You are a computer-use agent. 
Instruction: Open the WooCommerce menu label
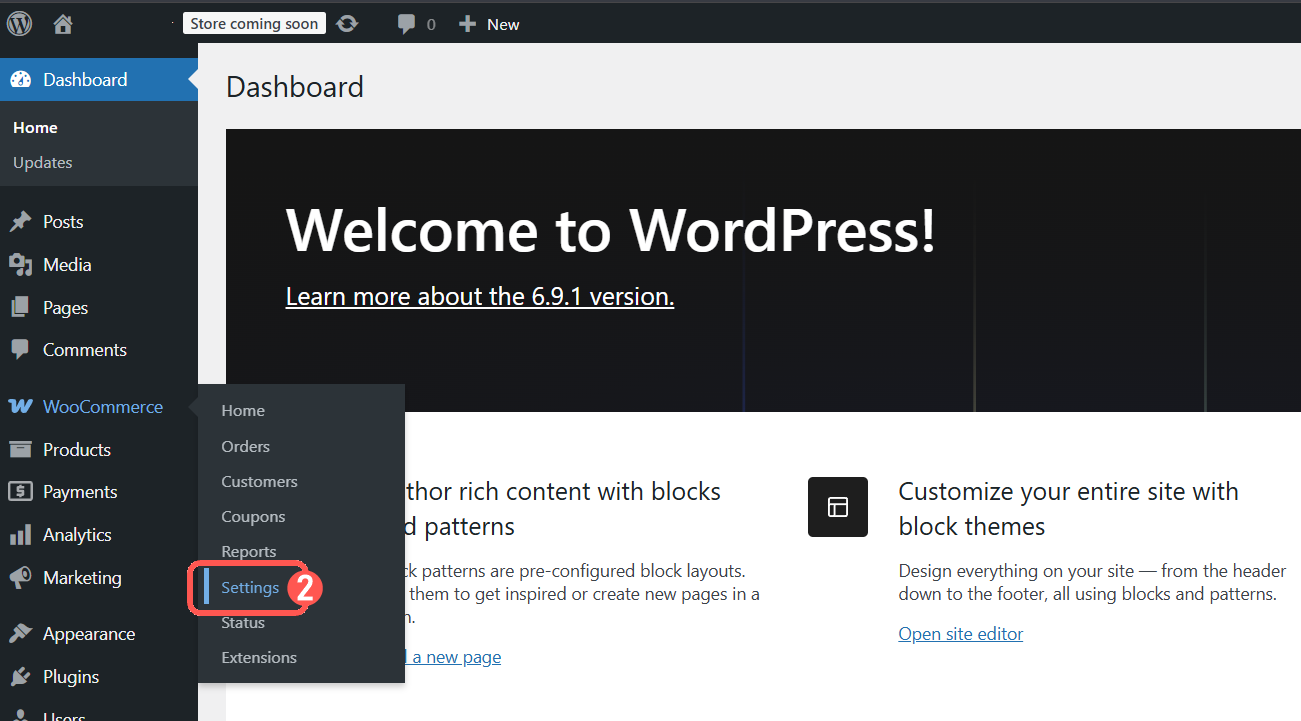pos(103,407)
